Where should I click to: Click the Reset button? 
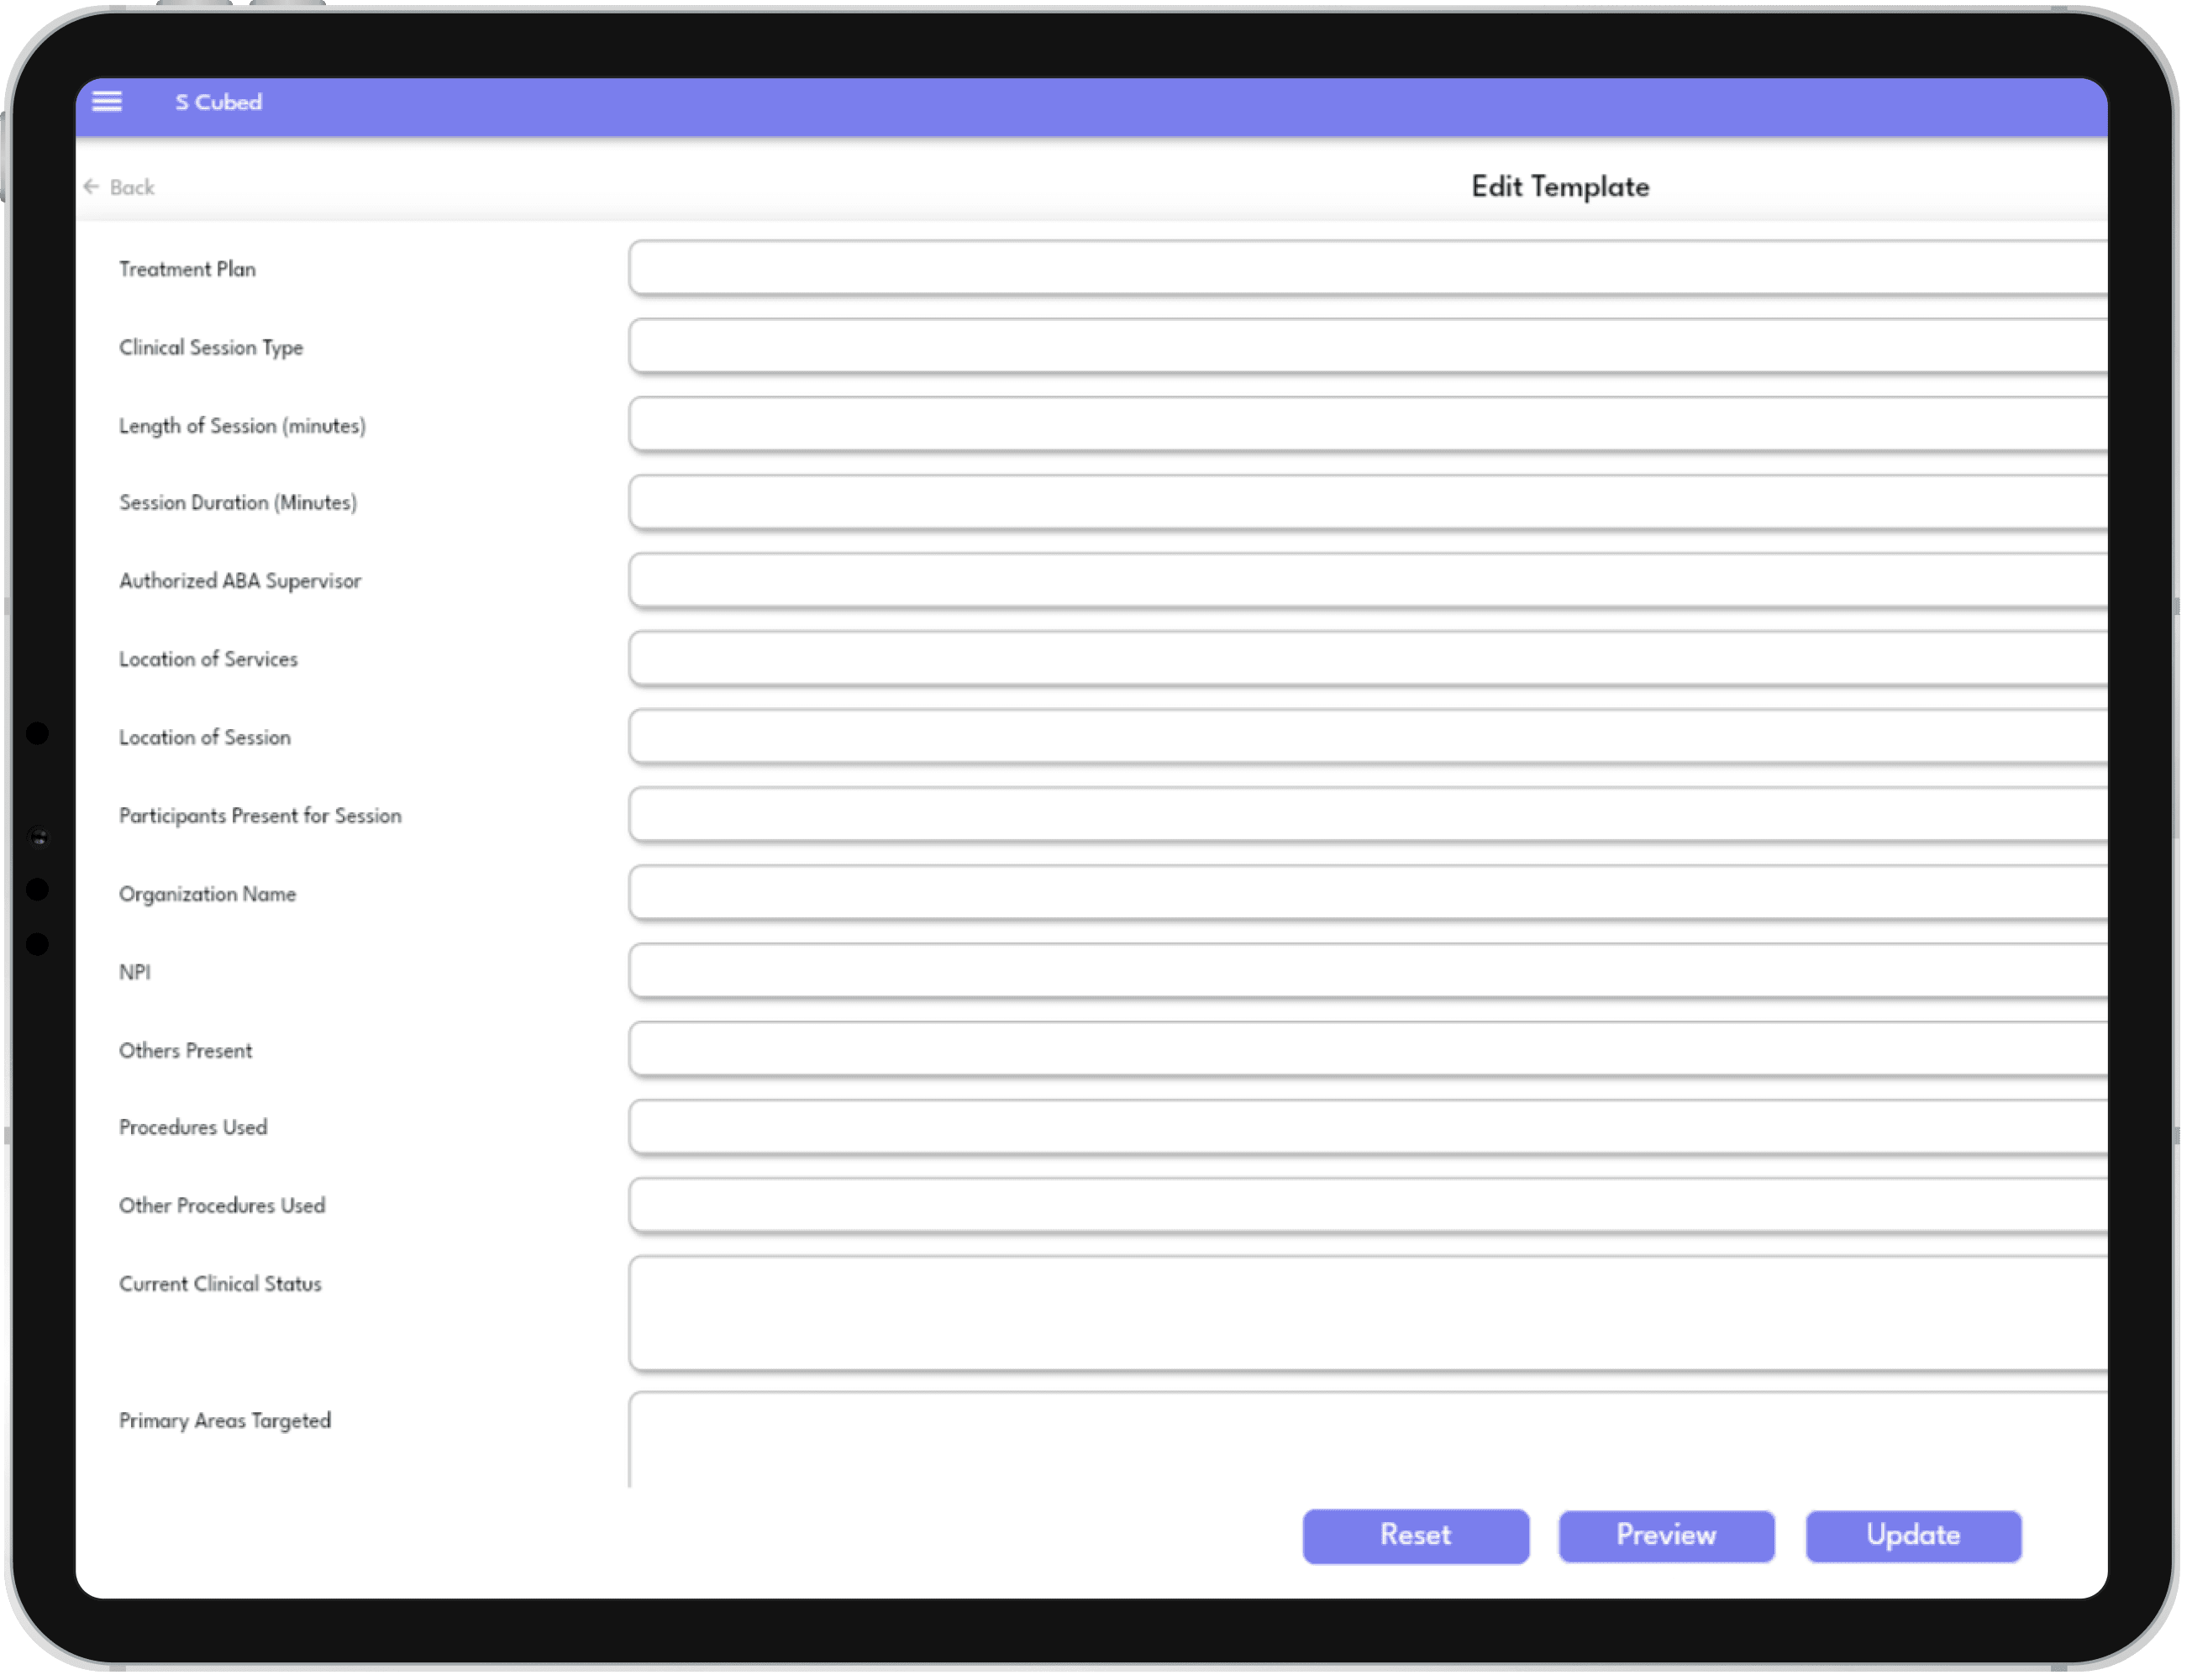point(1415,1535)
